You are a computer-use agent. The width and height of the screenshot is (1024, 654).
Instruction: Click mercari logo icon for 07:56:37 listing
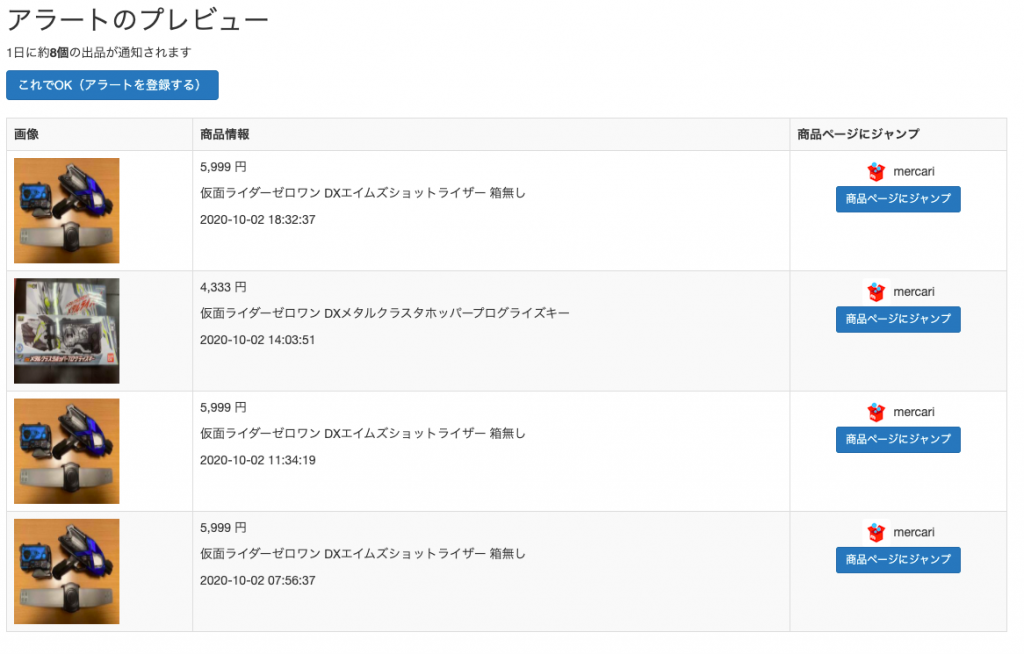pyautogui.click(x=876, y=532)
